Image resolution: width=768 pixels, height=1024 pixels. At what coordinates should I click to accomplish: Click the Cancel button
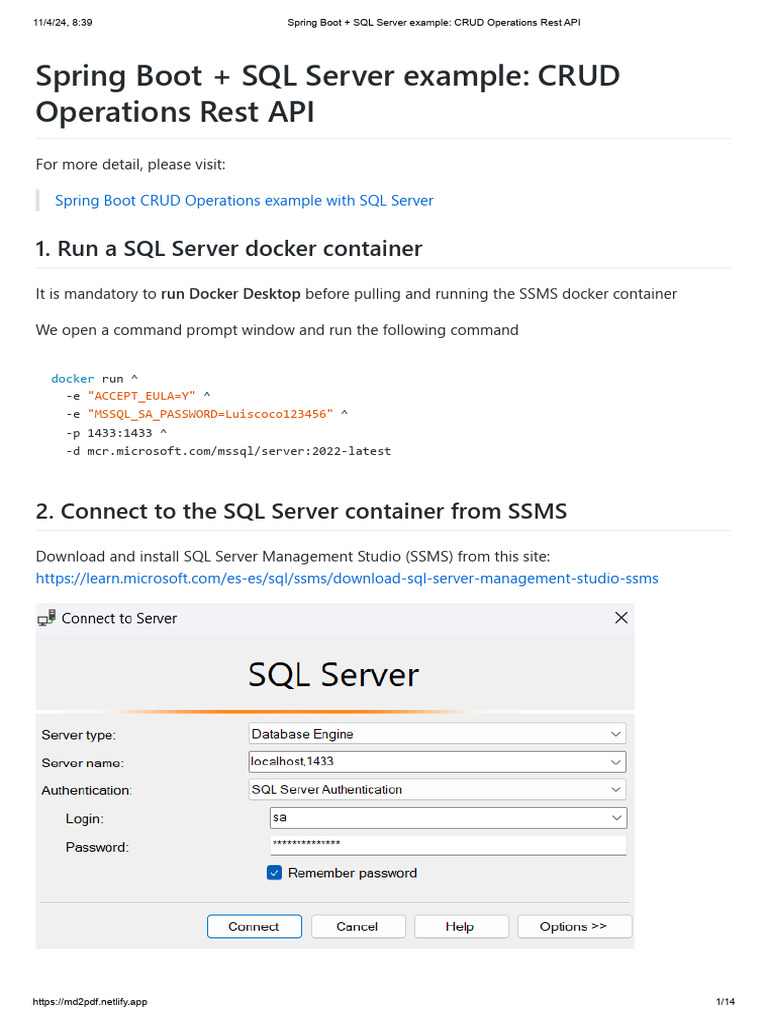click(x=358, y=927)
